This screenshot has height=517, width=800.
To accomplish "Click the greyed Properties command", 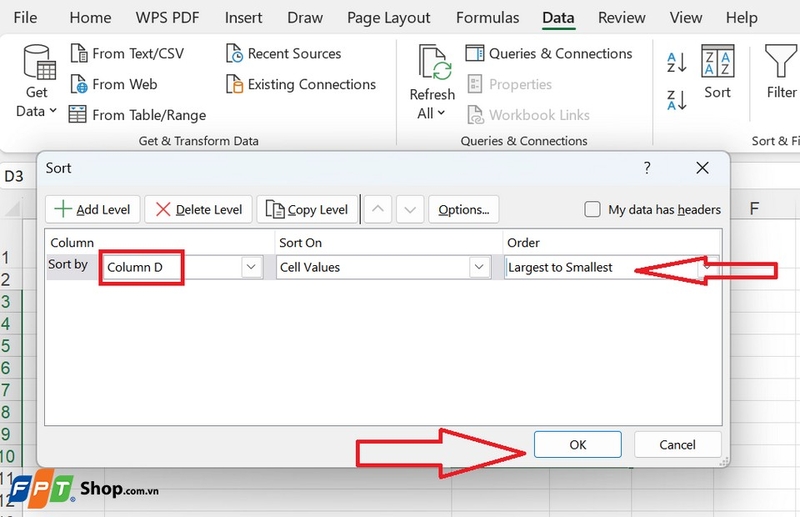I will pyautogui.click(x=510, y=84).
